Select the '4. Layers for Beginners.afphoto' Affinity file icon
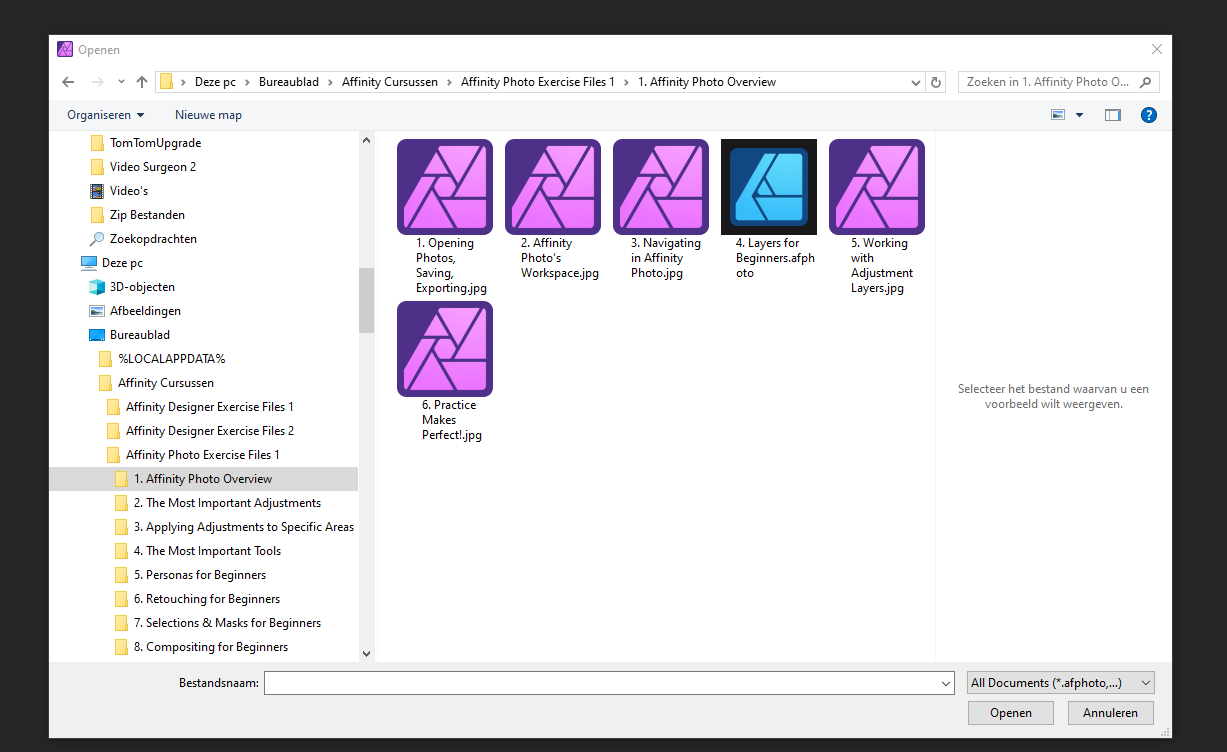Viewport: 1227px width, 752px height. point(768,187)
